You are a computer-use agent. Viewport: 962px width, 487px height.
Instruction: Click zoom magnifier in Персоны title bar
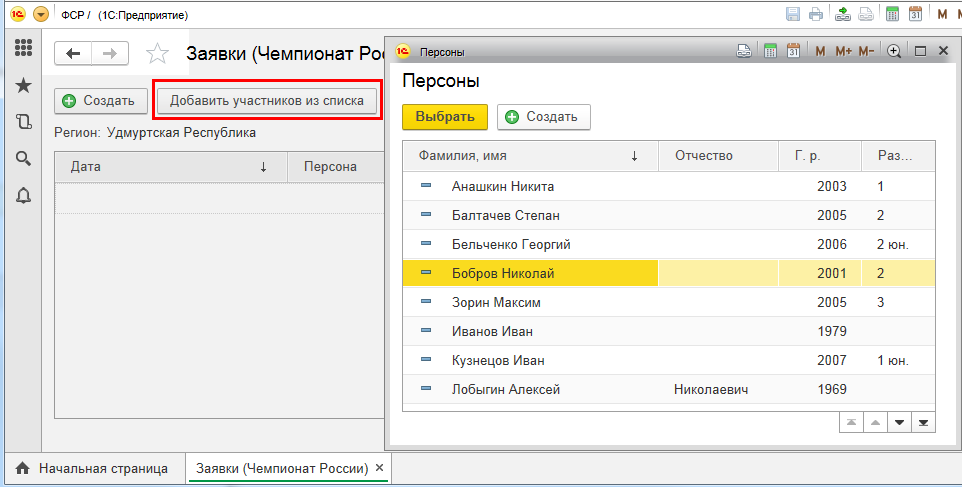894,51
